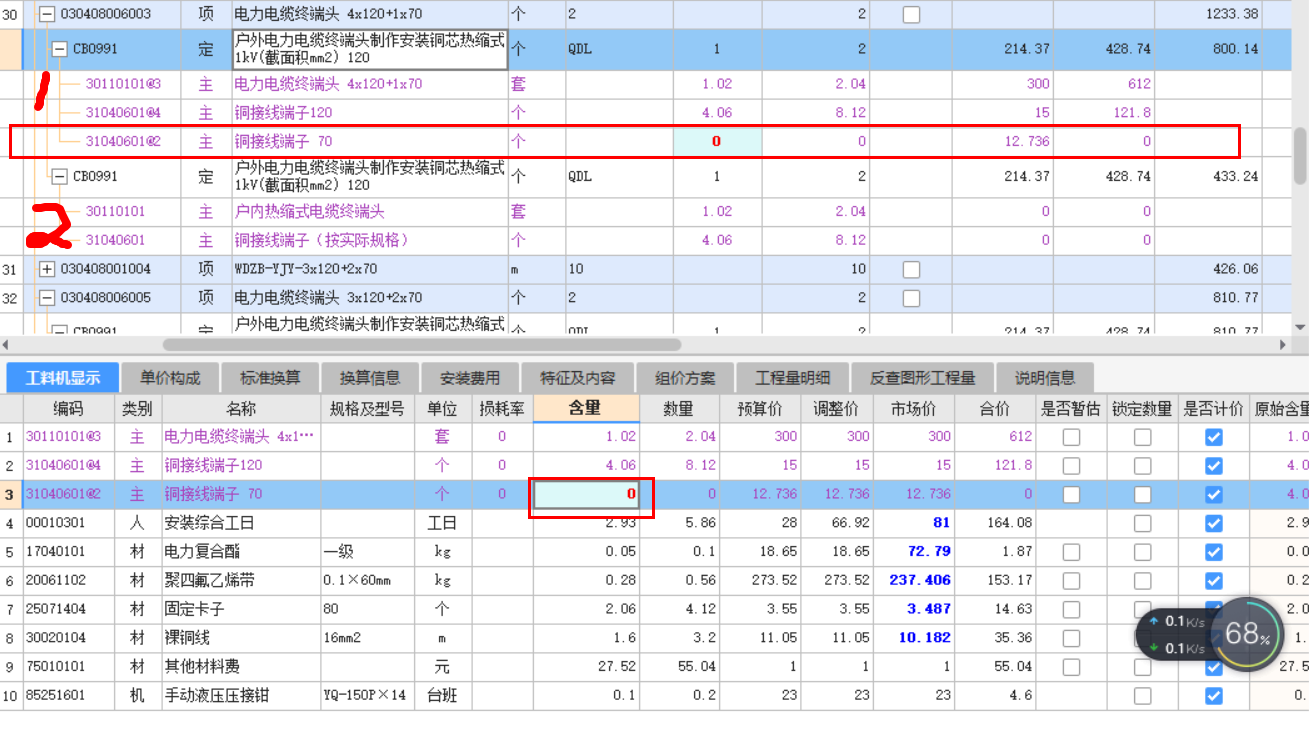Open the 组价方案 tab
Image resolution: width=1309 pixels, height=733 pixels.
[685, 378]
